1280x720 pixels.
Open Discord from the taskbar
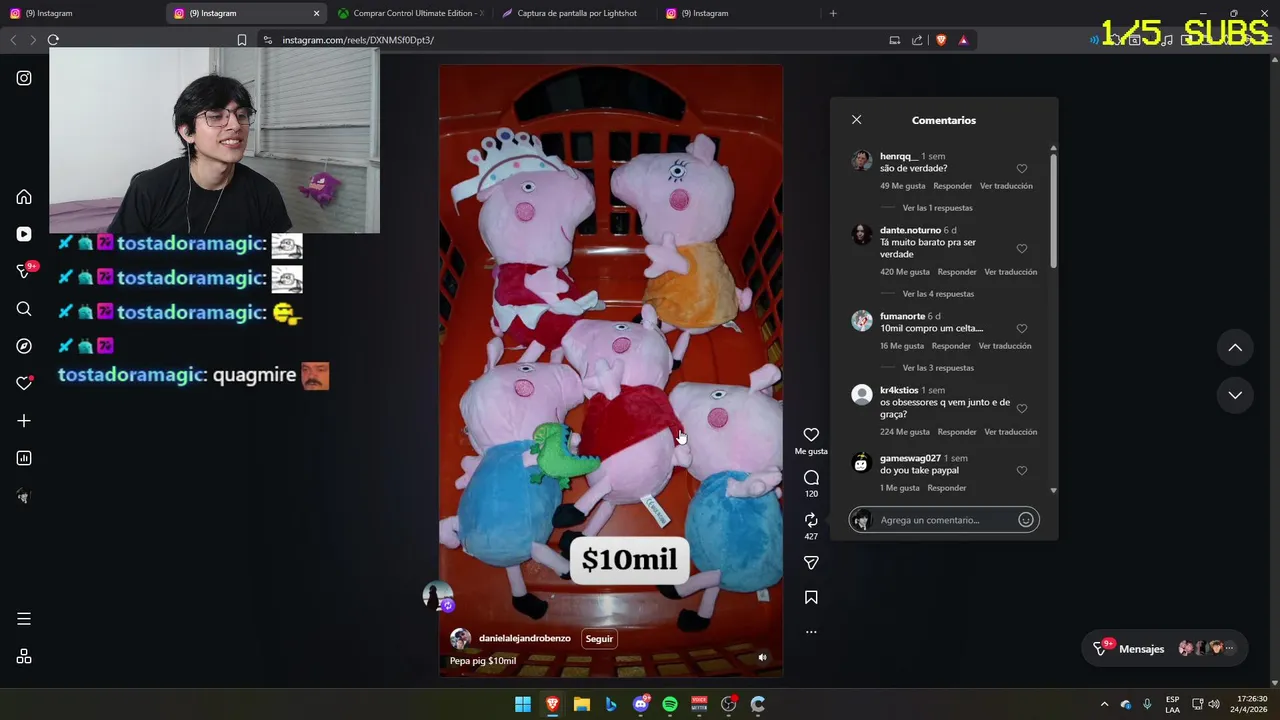pyautogui.click(x=641, y=704)
